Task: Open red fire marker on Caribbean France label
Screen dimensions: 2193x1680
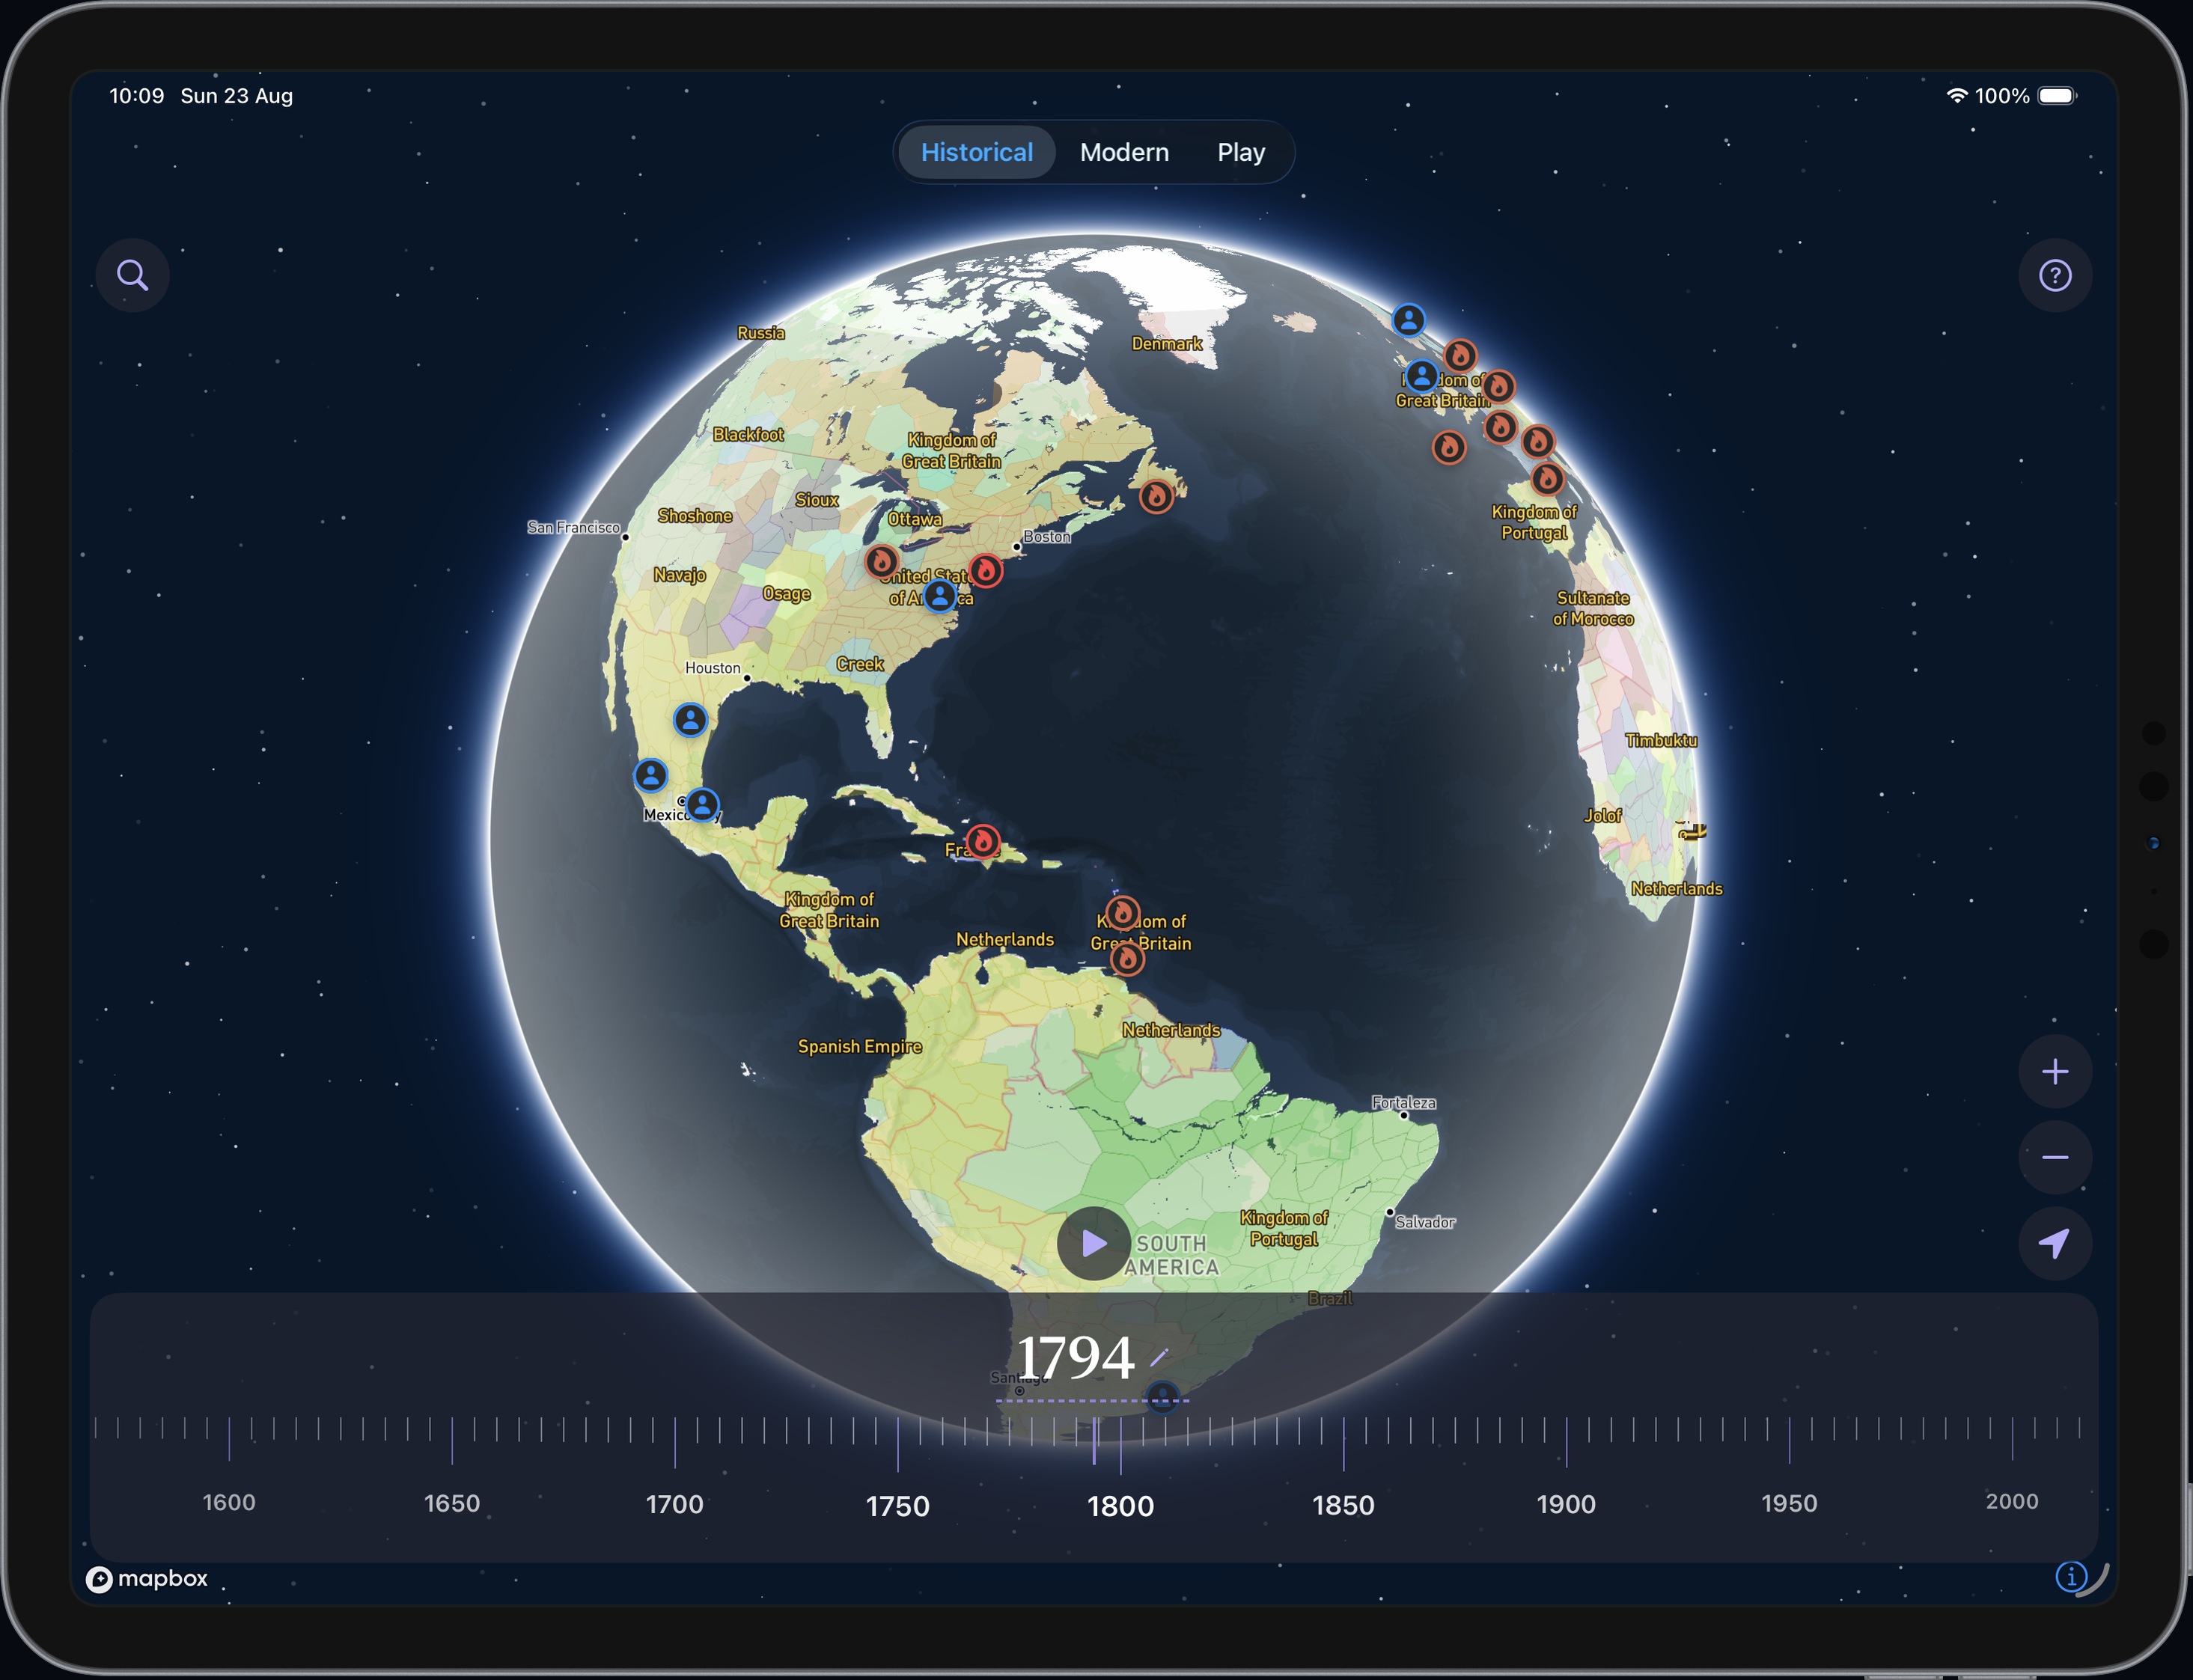Action: click(x=983, y=841)
